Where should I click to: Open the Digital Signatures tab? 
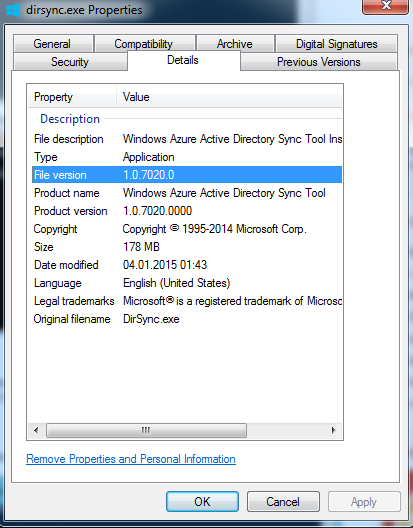(x=336, y=44)
